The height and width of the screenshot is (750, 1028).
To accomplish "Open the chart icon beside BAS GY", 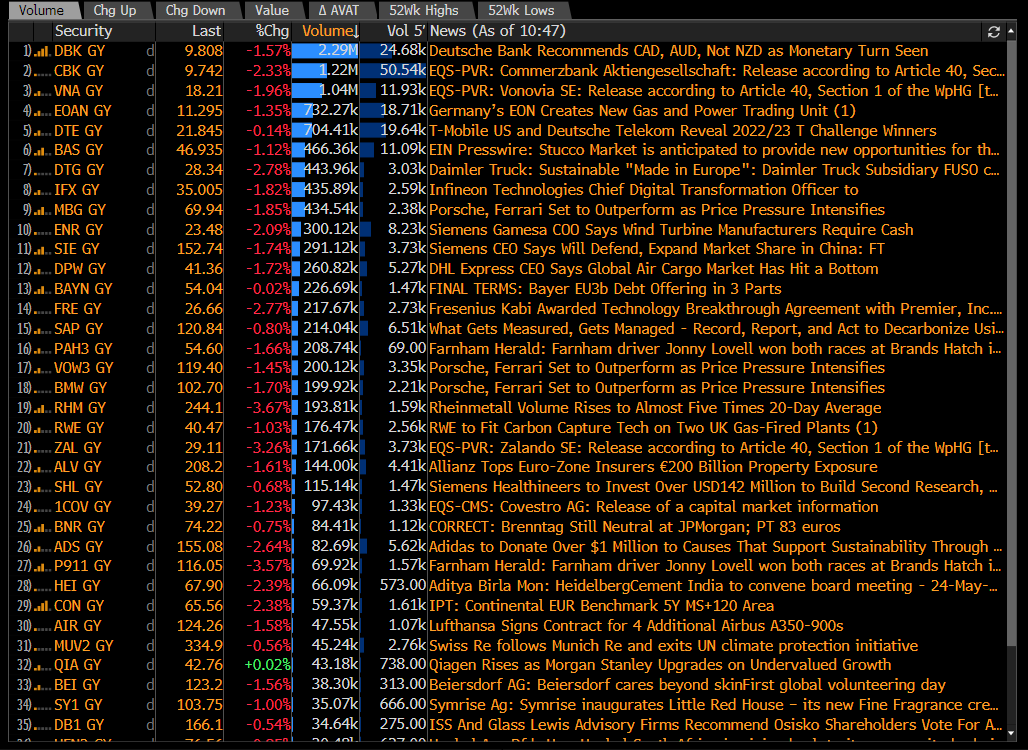I will coord(42,150).
